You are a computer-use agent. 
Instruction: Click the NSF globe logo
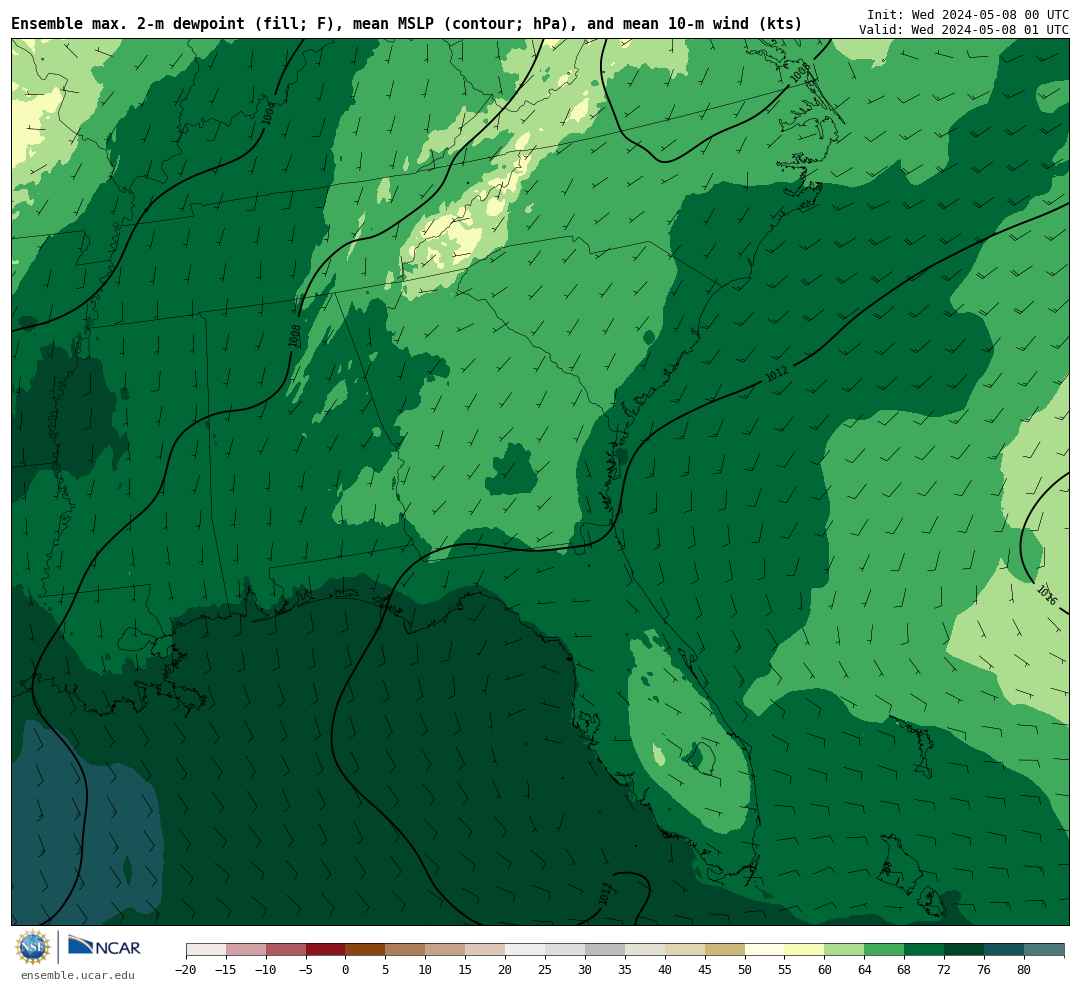[x=33, y=947]
